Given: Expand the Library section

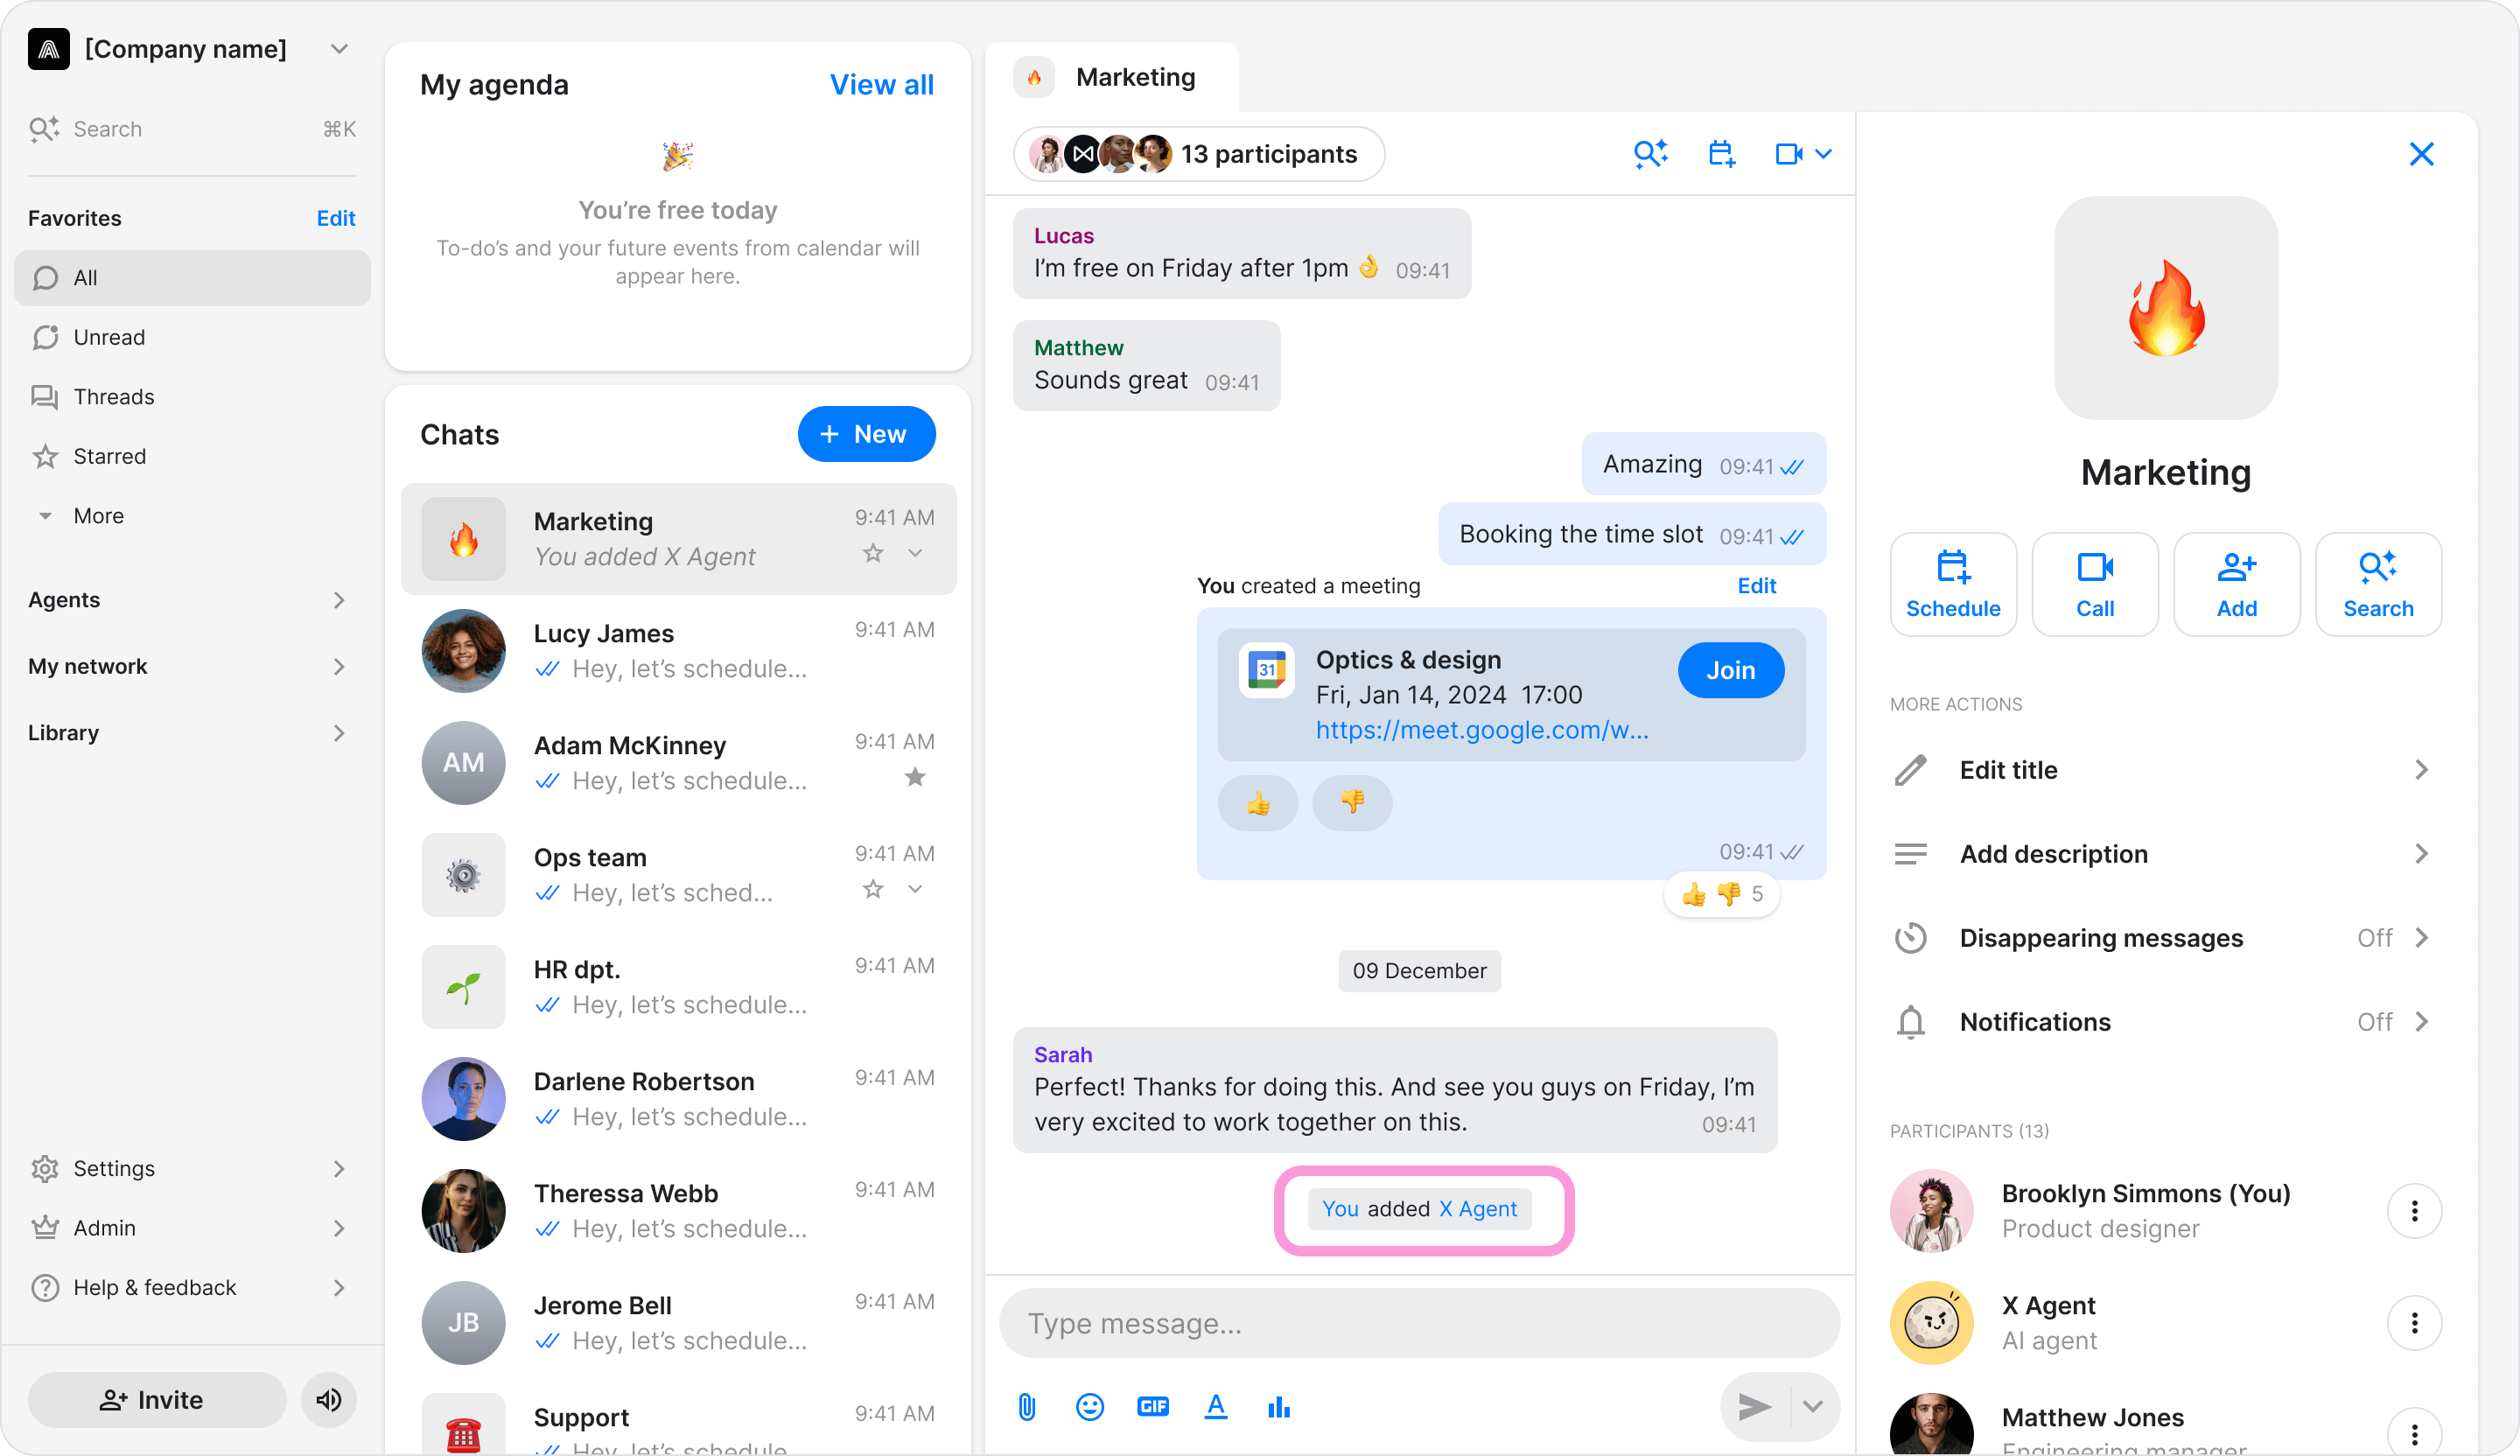Looking at the screenshot, I should coord(192,733).
